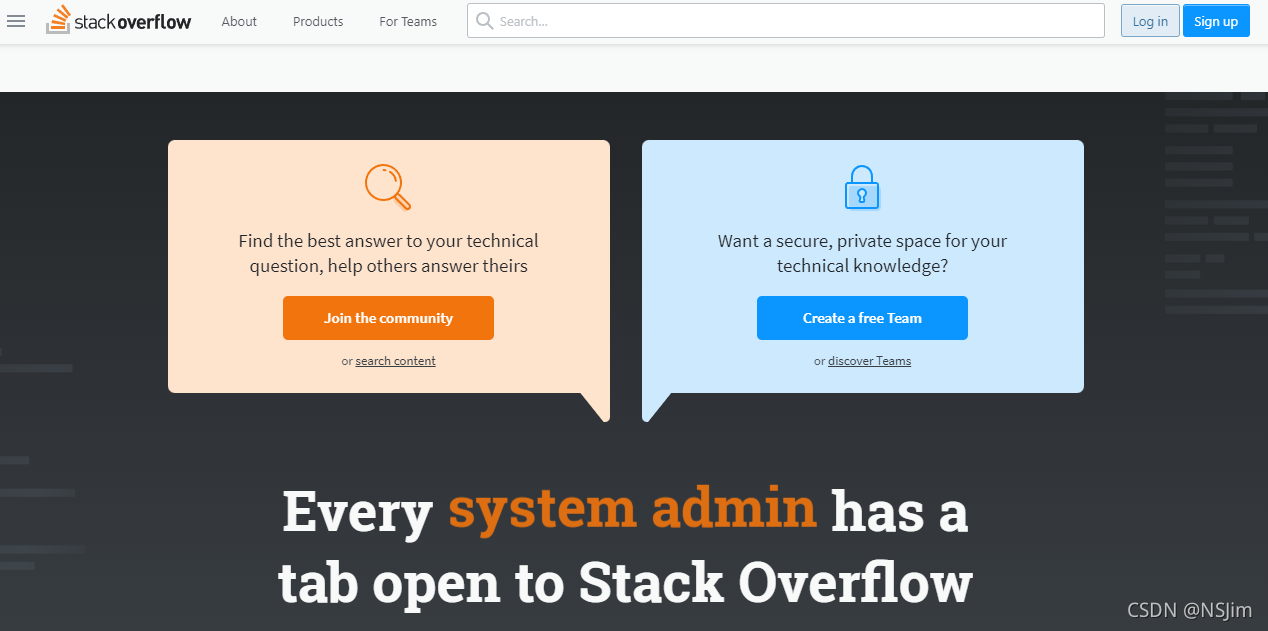Click the Sign up button
Image resolution: width=1268 pixels, height=631 pixels.
[1216, 21]
